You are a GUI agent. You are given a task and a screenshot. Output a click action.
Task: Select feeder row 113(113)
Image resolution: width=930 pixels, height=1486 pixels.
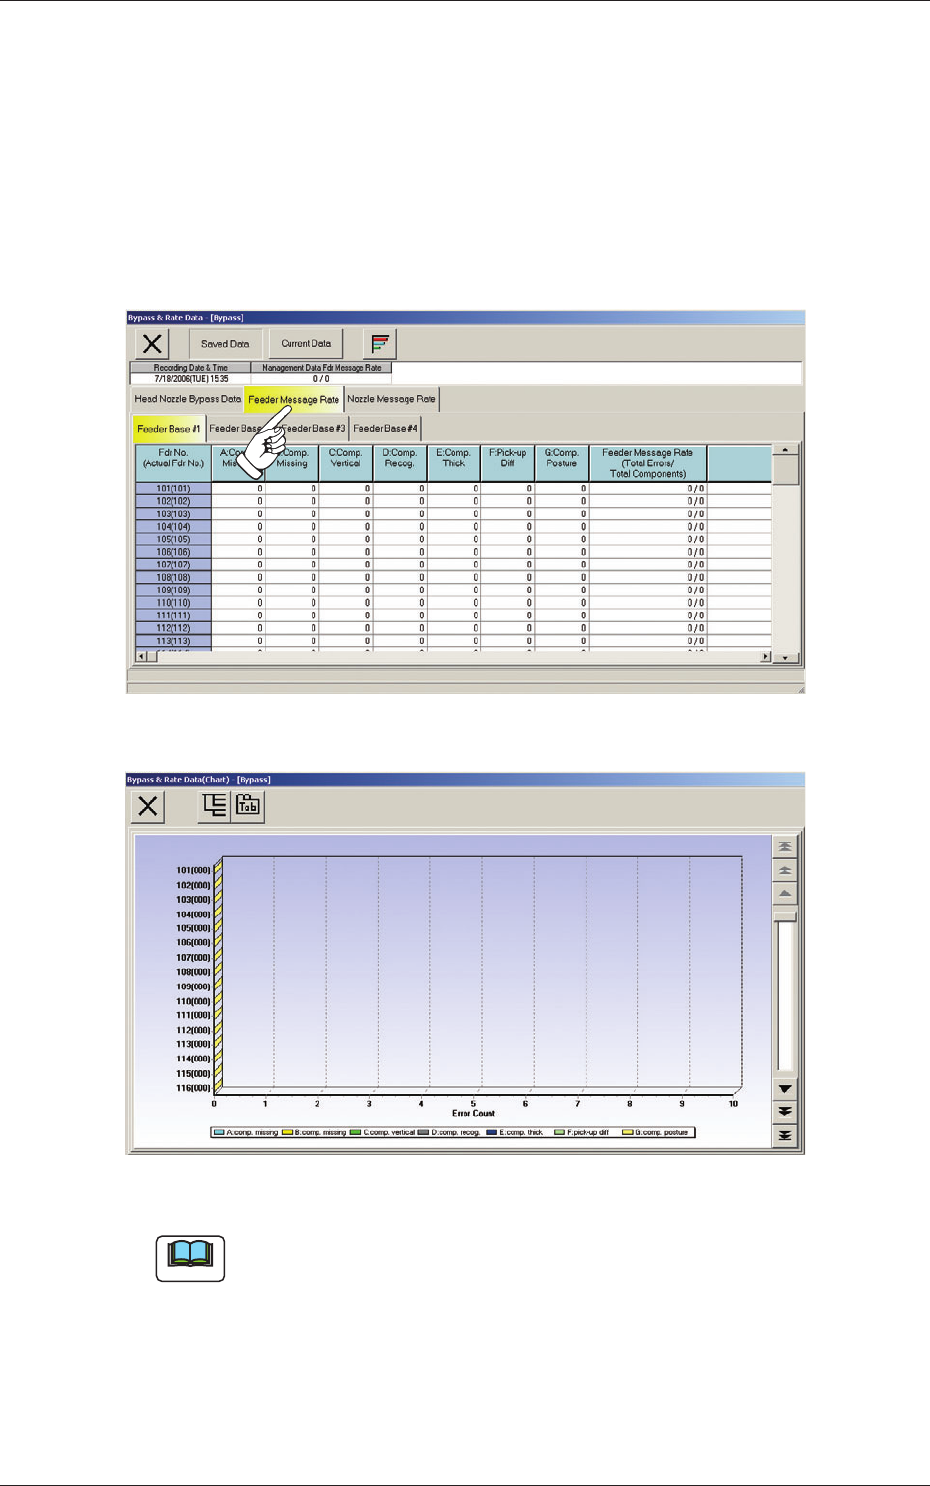[x=173, y=641]
